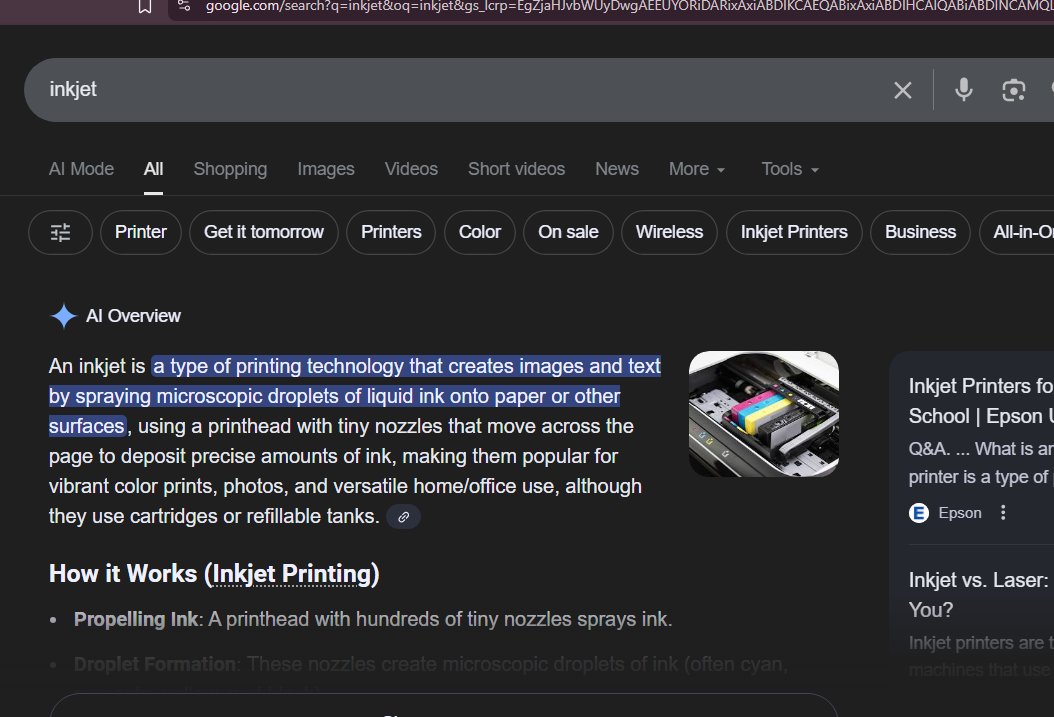1054x717 pixels.
Task: Go to the Videos tab
Action: (x=411, y=169)
